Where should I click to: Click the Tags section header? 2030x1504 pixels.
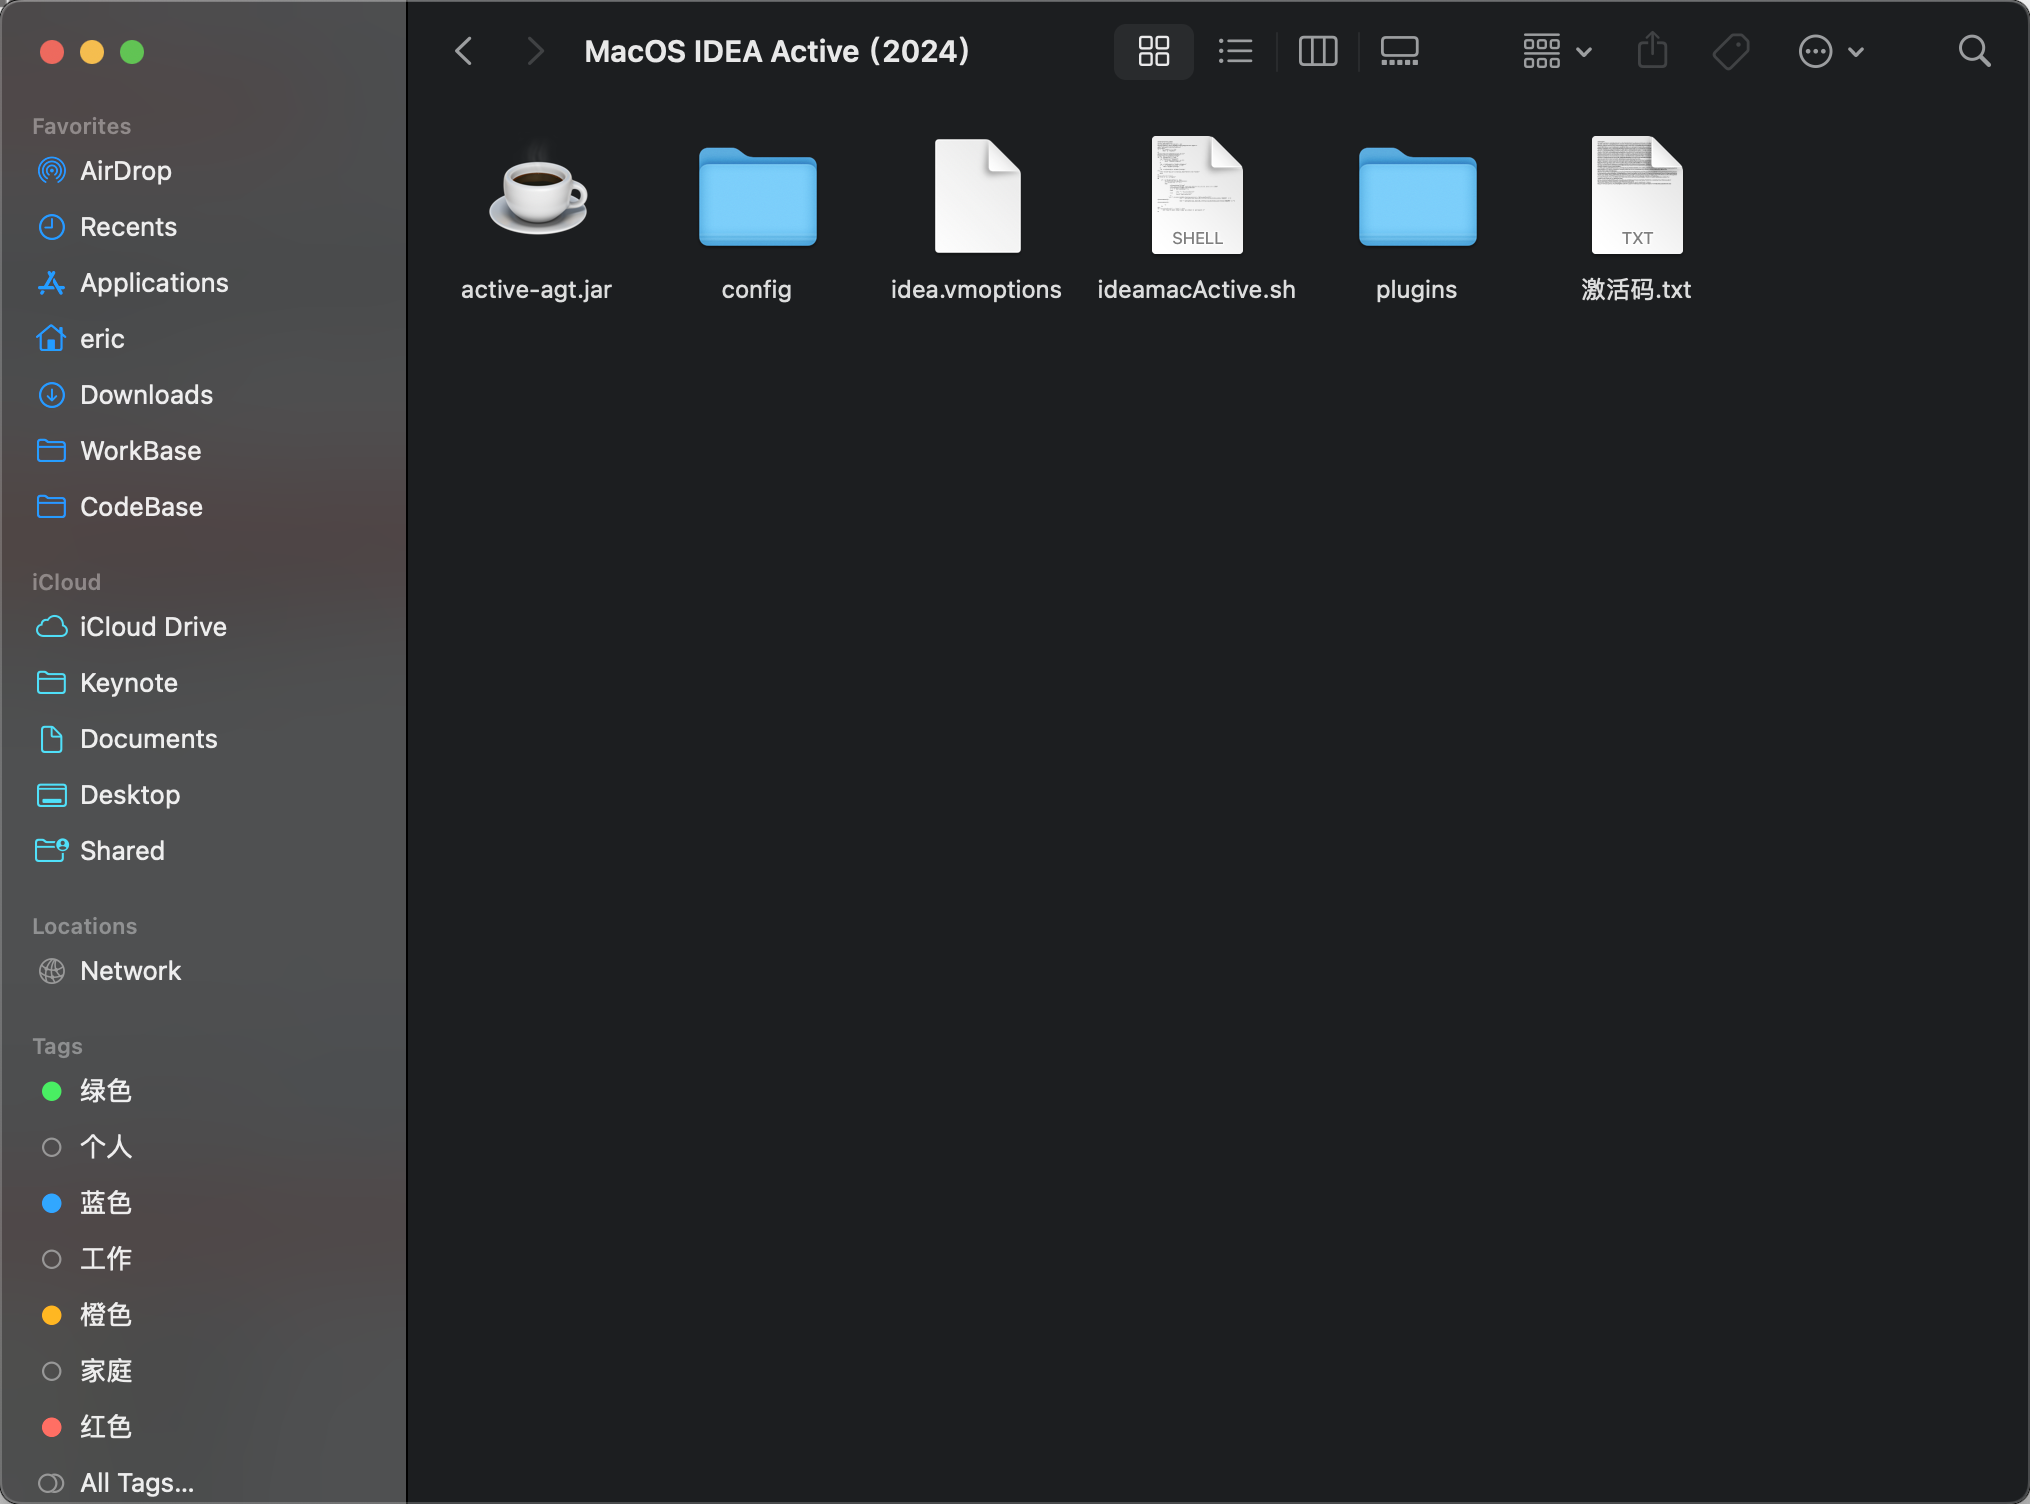(57, 1046)
